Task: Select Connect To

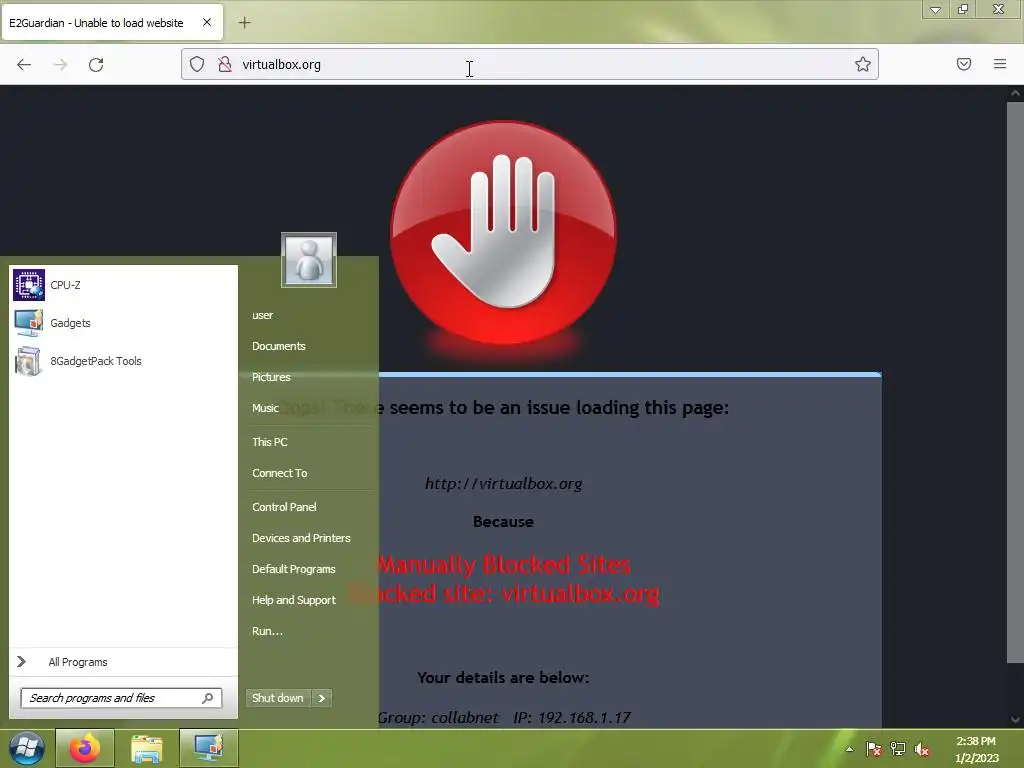Action: pyautogui.click(x=280, y=473)
